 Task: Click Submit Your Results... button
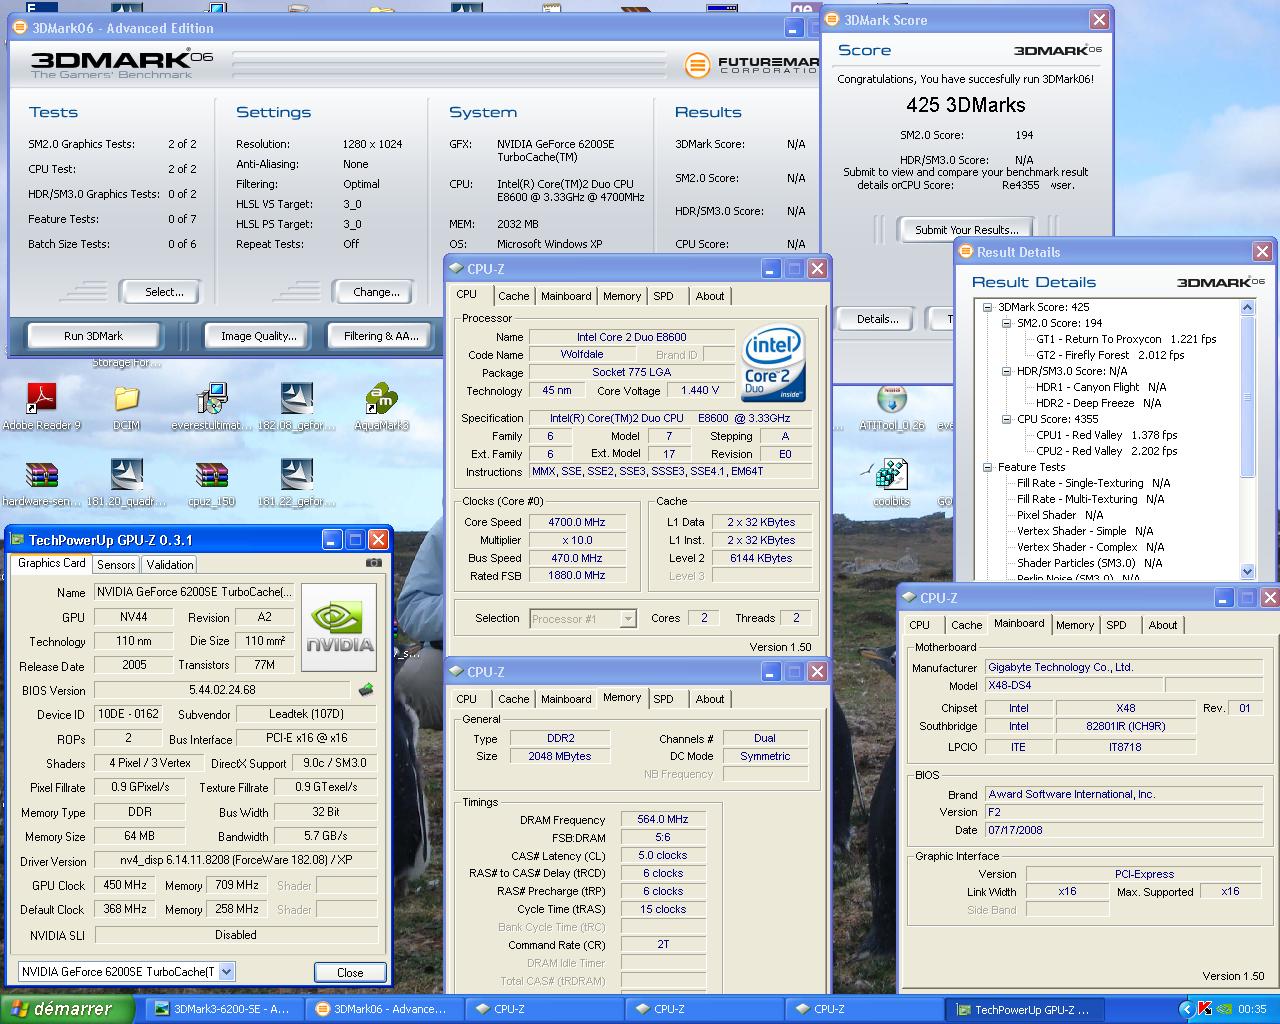point(967,230)
